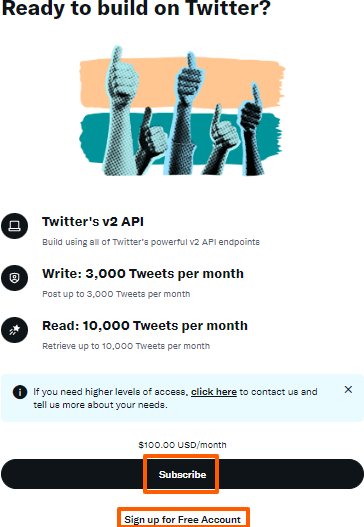
Task: Dismiss the higher access notice banner
Action: [348, 390]
